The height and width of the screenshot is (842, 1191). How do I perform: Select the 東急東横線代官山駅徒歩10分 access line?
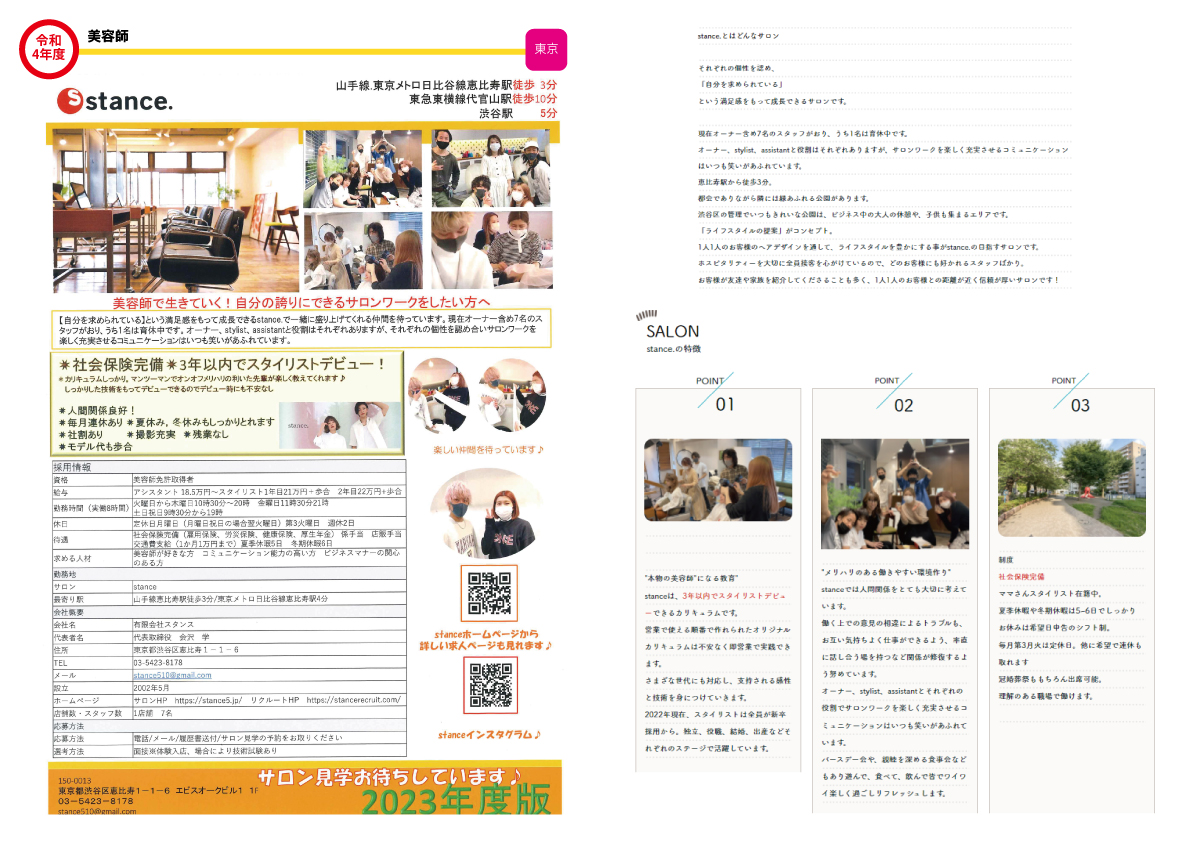coord(483,99)
